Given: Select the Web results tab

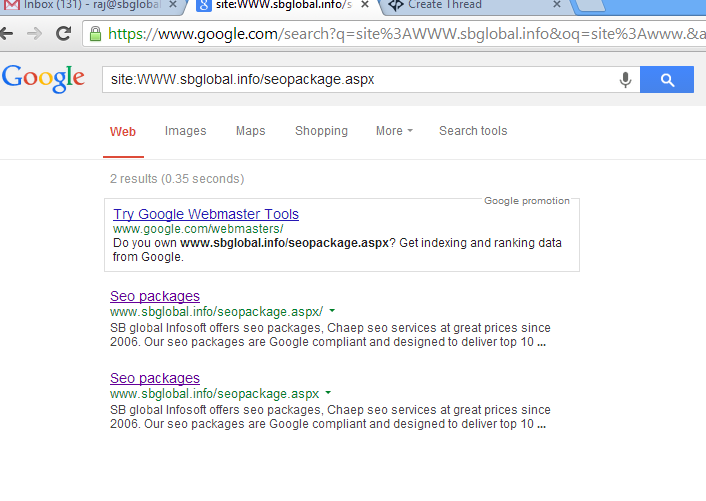Looking at the screenshot, I should point(123,131).
